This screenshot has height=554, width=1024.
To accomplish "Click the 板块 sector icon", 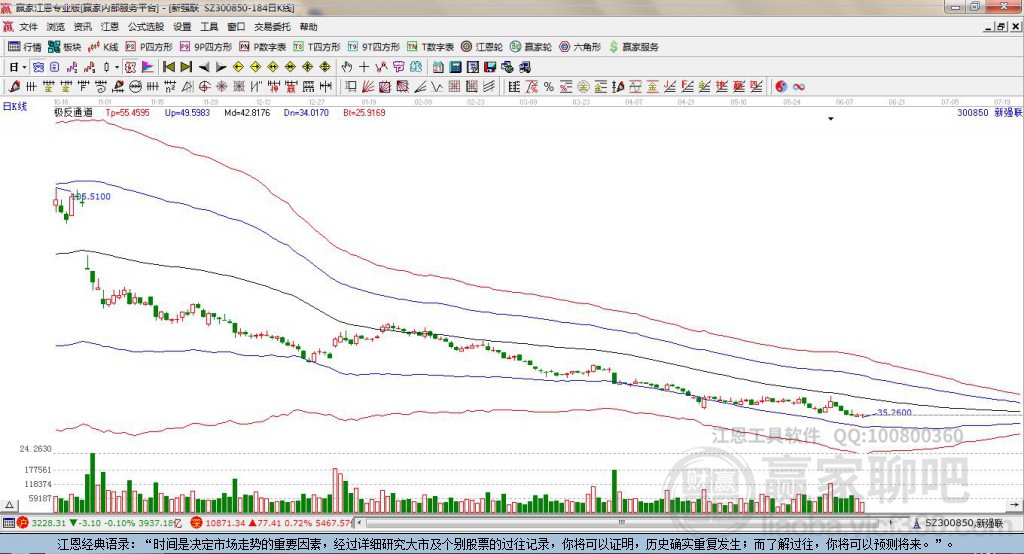I will [x=65, y=47].
